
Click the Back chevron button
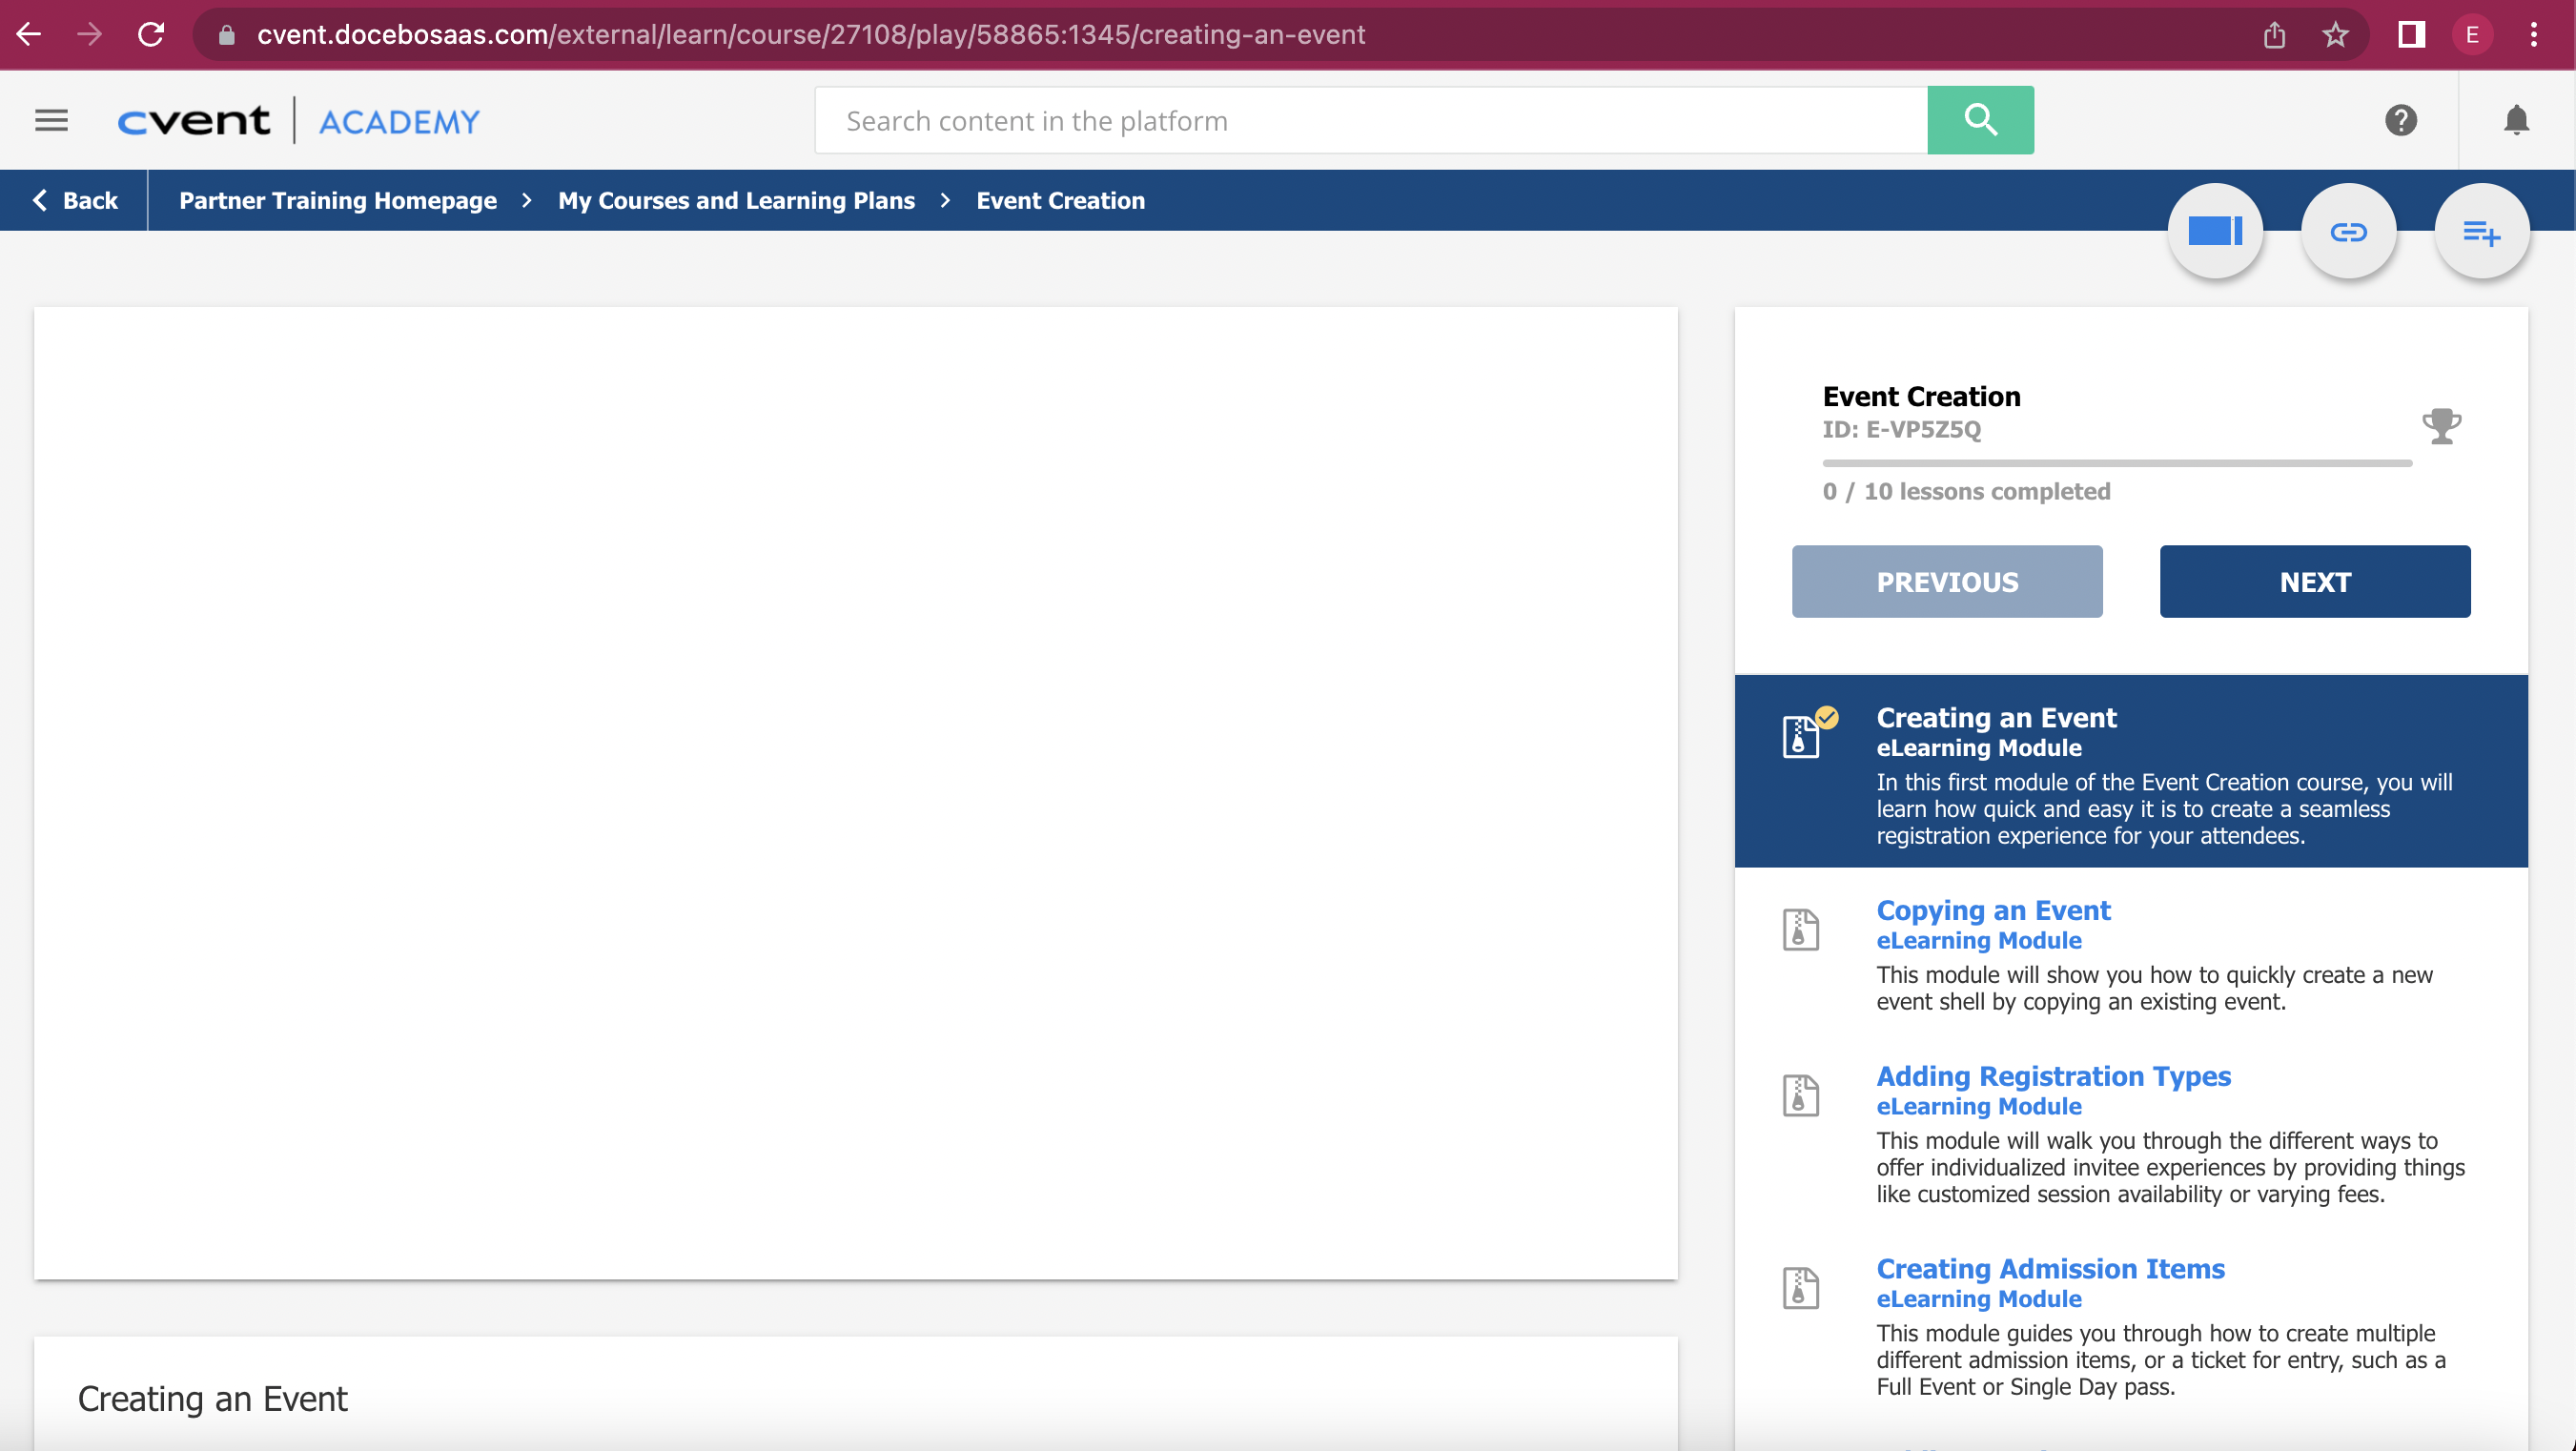75,200
